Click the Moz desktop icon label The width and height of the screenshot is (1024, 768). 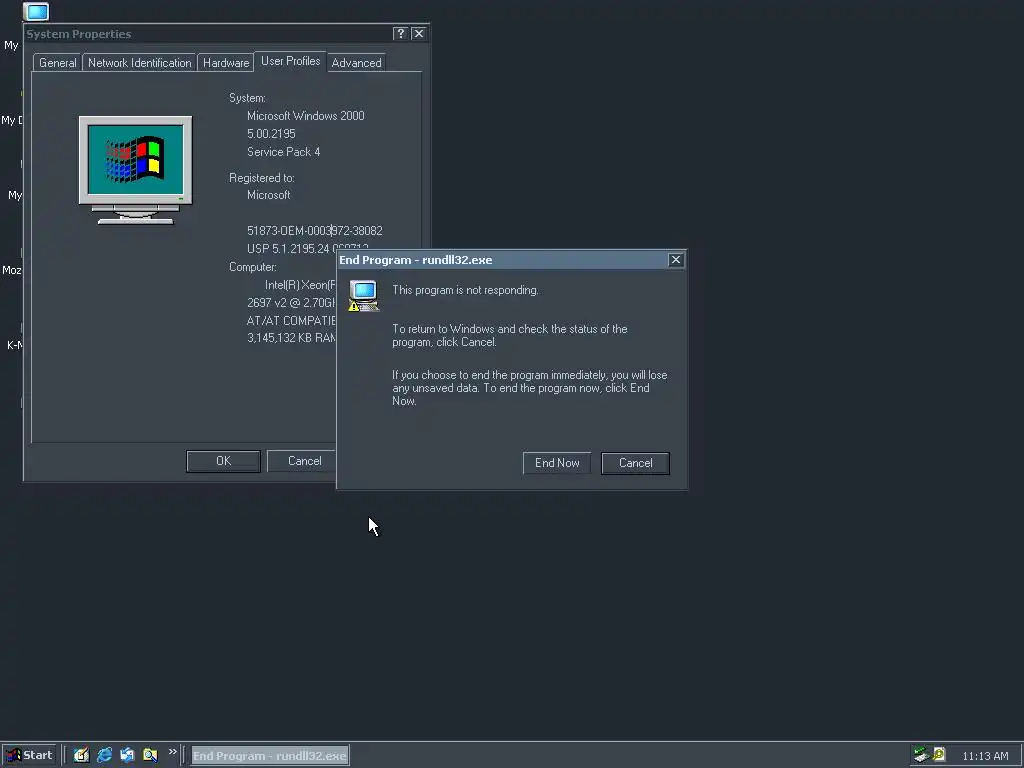pos(12,270)
